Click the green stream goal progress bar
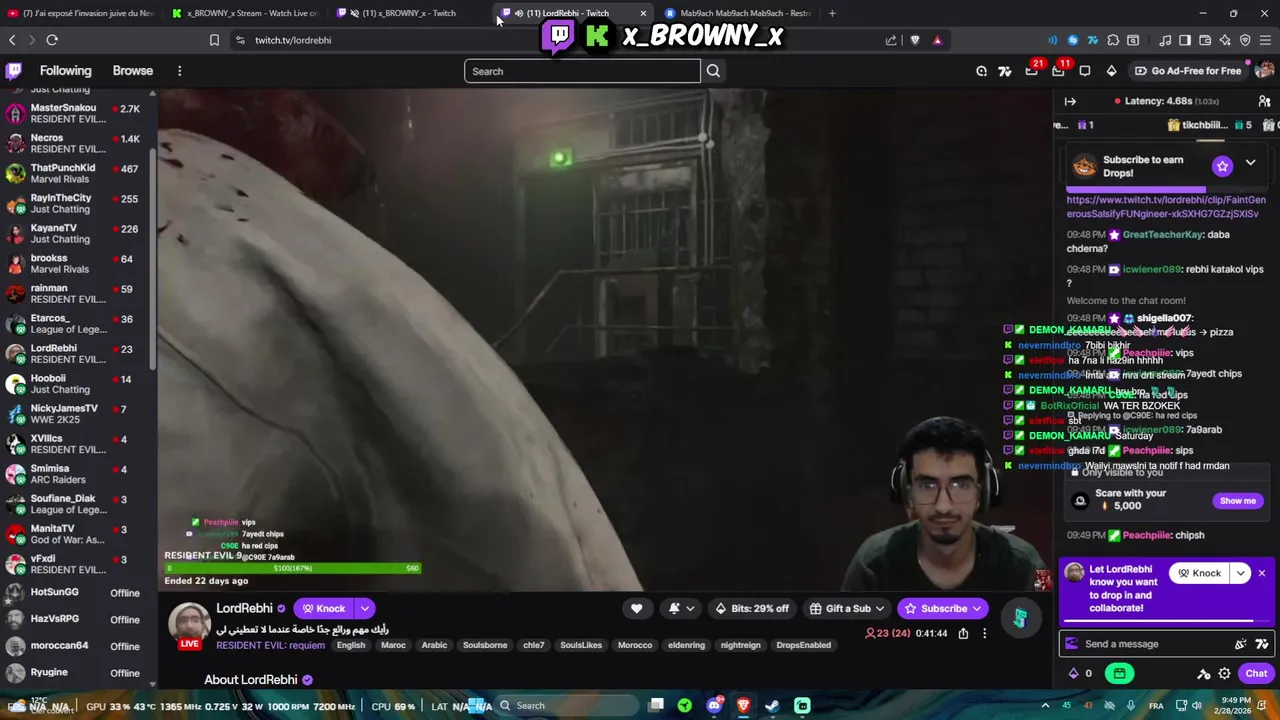The image size is (1280, 720). point(292,568)
